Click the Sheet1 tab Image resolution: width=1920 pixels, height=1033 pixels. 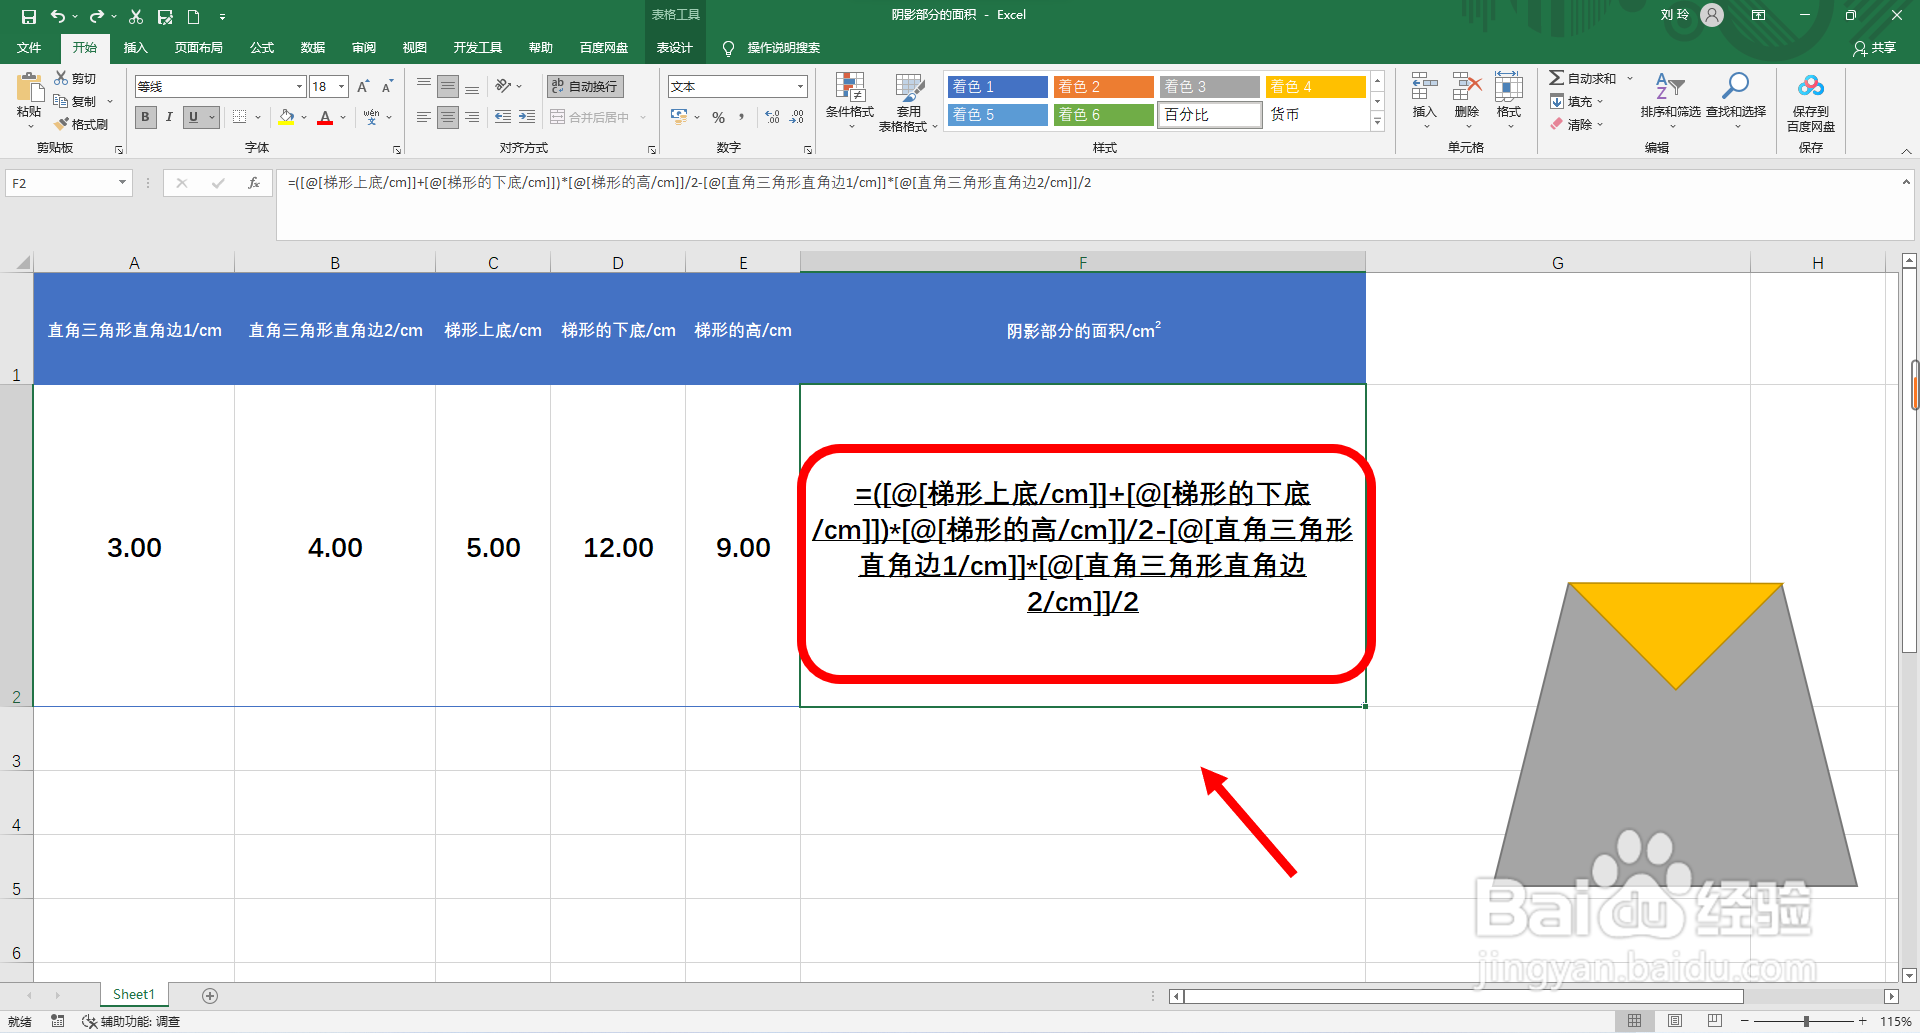coord(134,994)
